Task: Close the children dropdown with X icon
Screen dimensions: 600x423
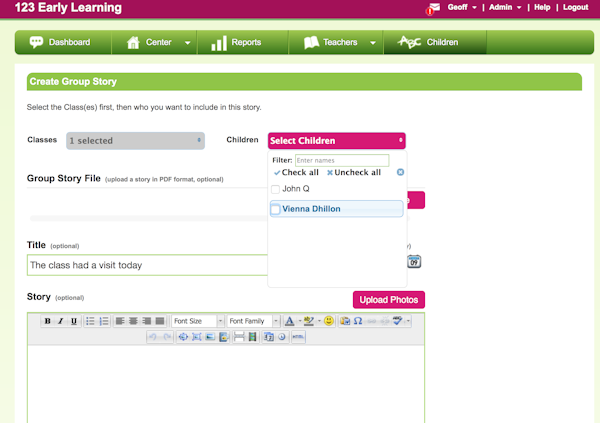Action: tap(400, 173)
